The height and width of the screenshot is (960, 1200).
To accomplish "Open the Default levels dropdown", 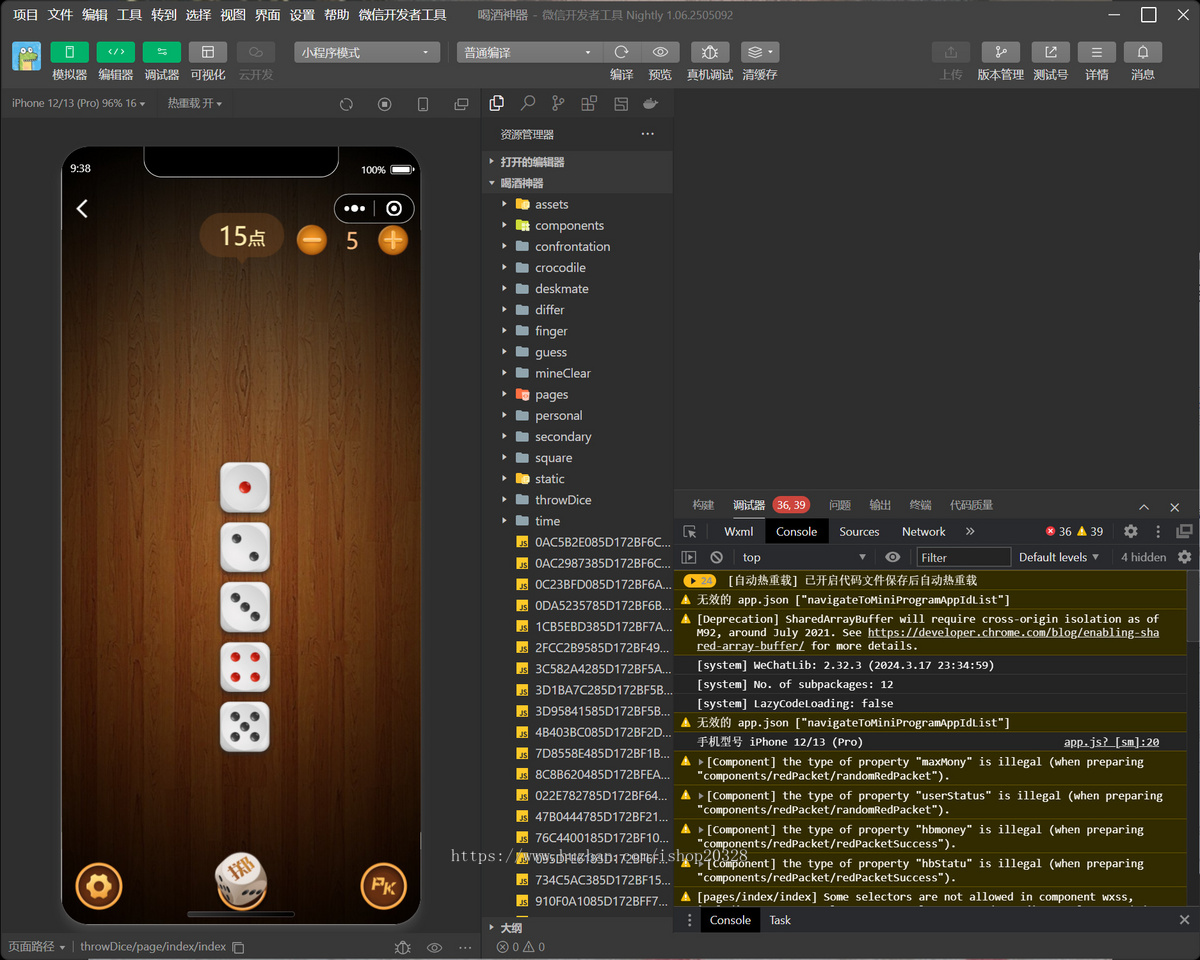I will point(1059,557).
